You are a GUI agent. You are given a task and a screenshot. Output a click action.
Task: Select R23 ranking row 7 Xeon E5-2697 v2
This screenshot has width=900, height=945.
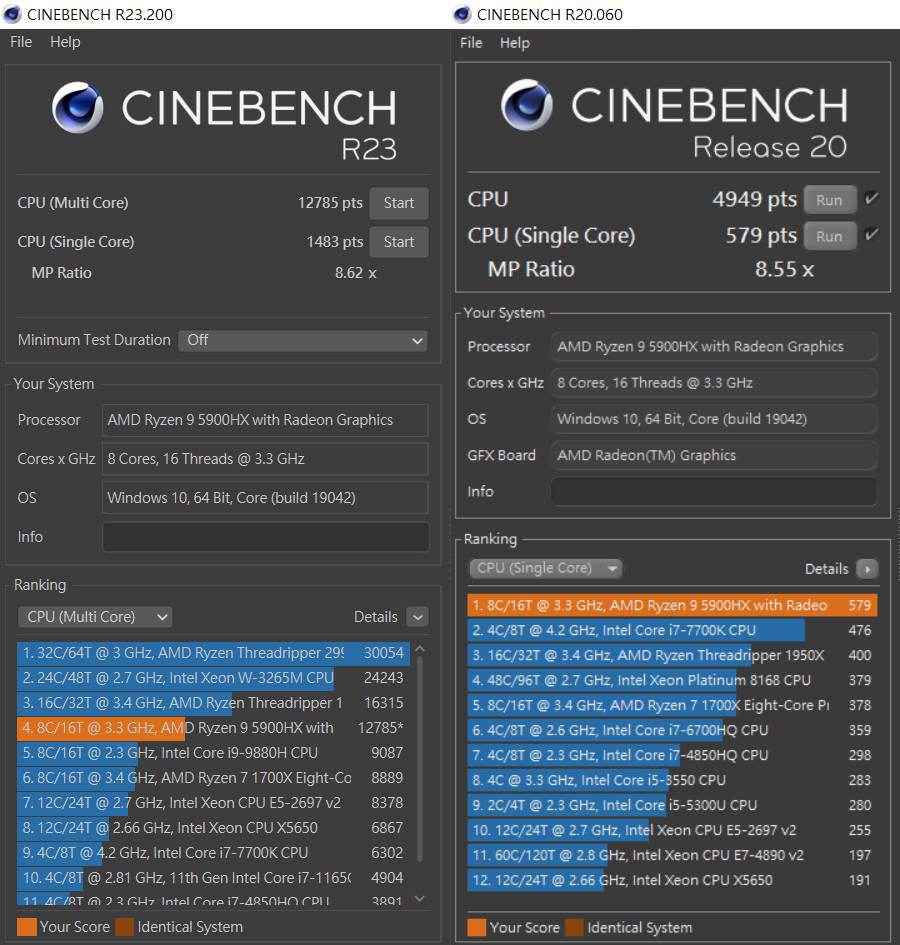[x=213, y=803]
